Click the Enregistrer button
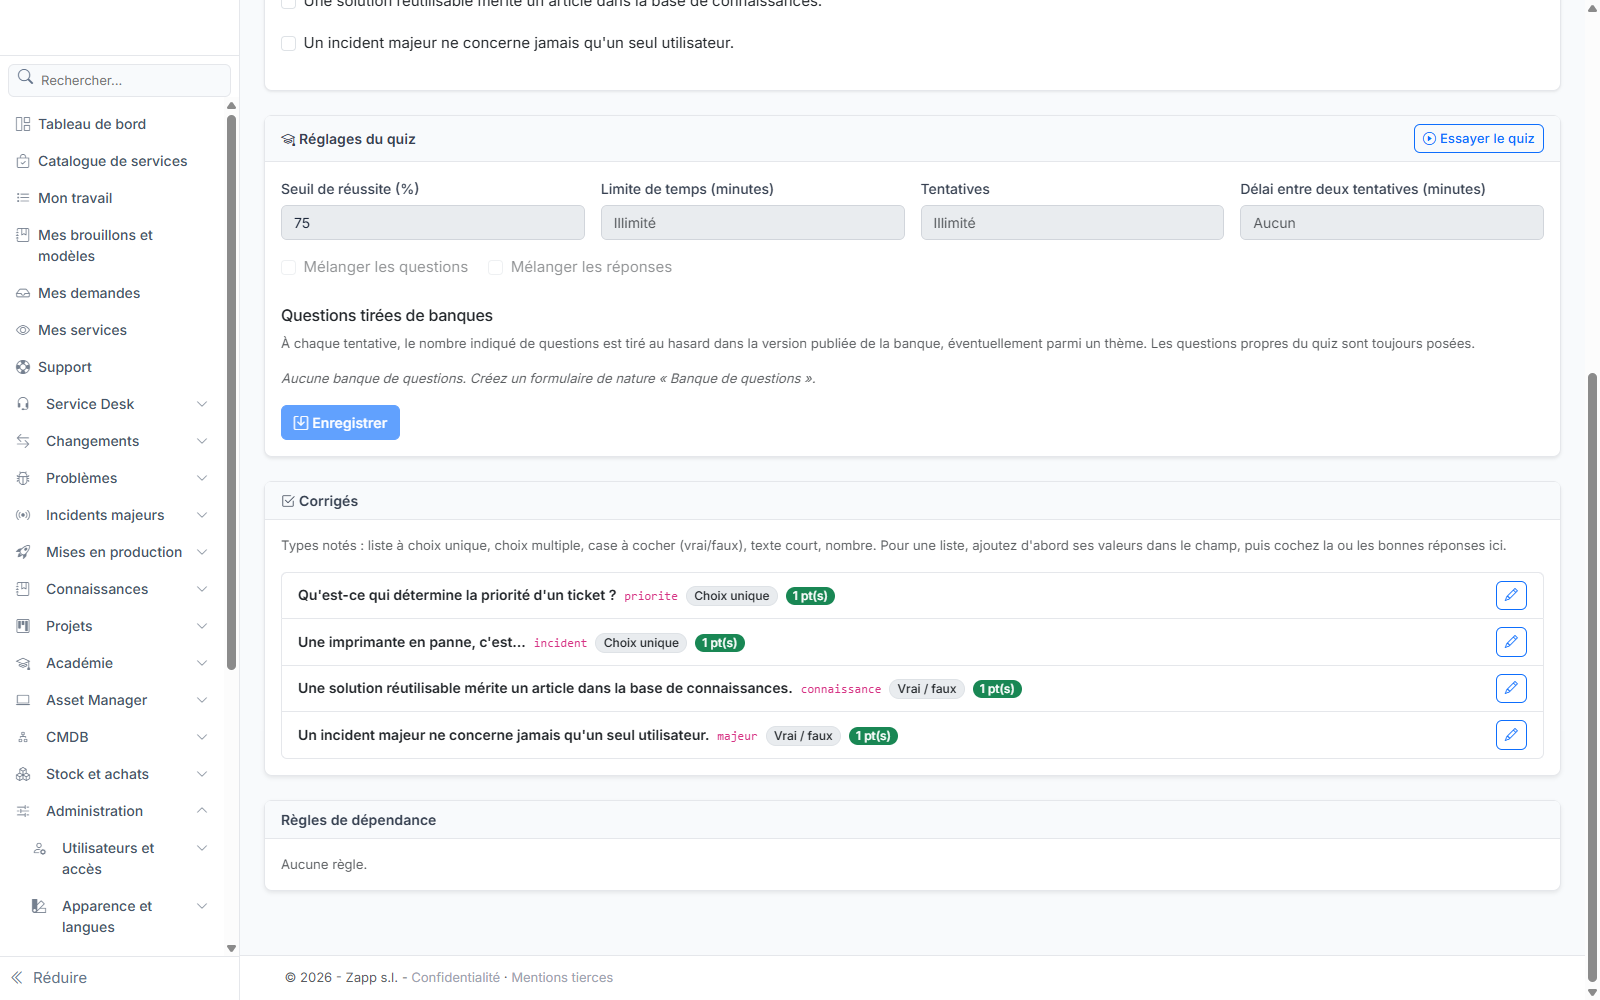This screenshot has width=1600, height=1000. (x=340, y=422)
